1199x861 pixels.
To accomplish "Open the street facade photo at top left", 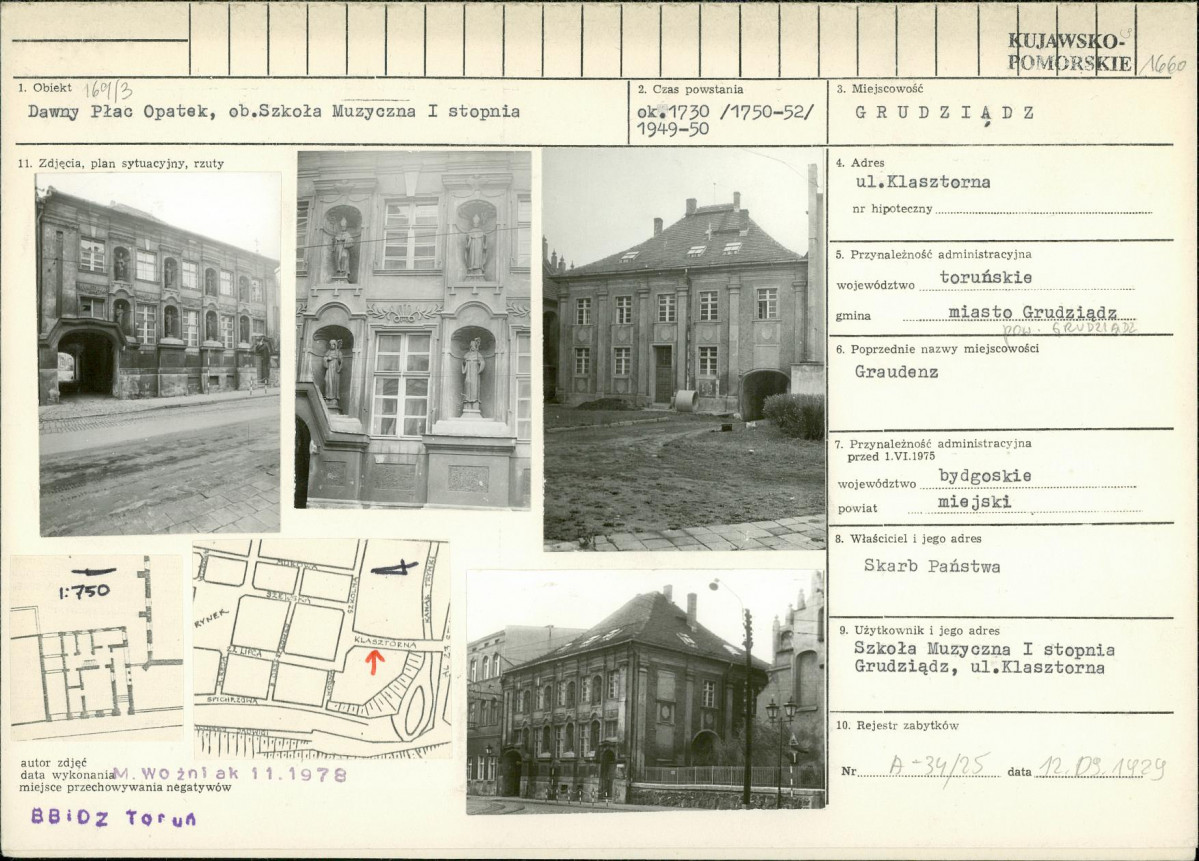I will tap(159, 353).
